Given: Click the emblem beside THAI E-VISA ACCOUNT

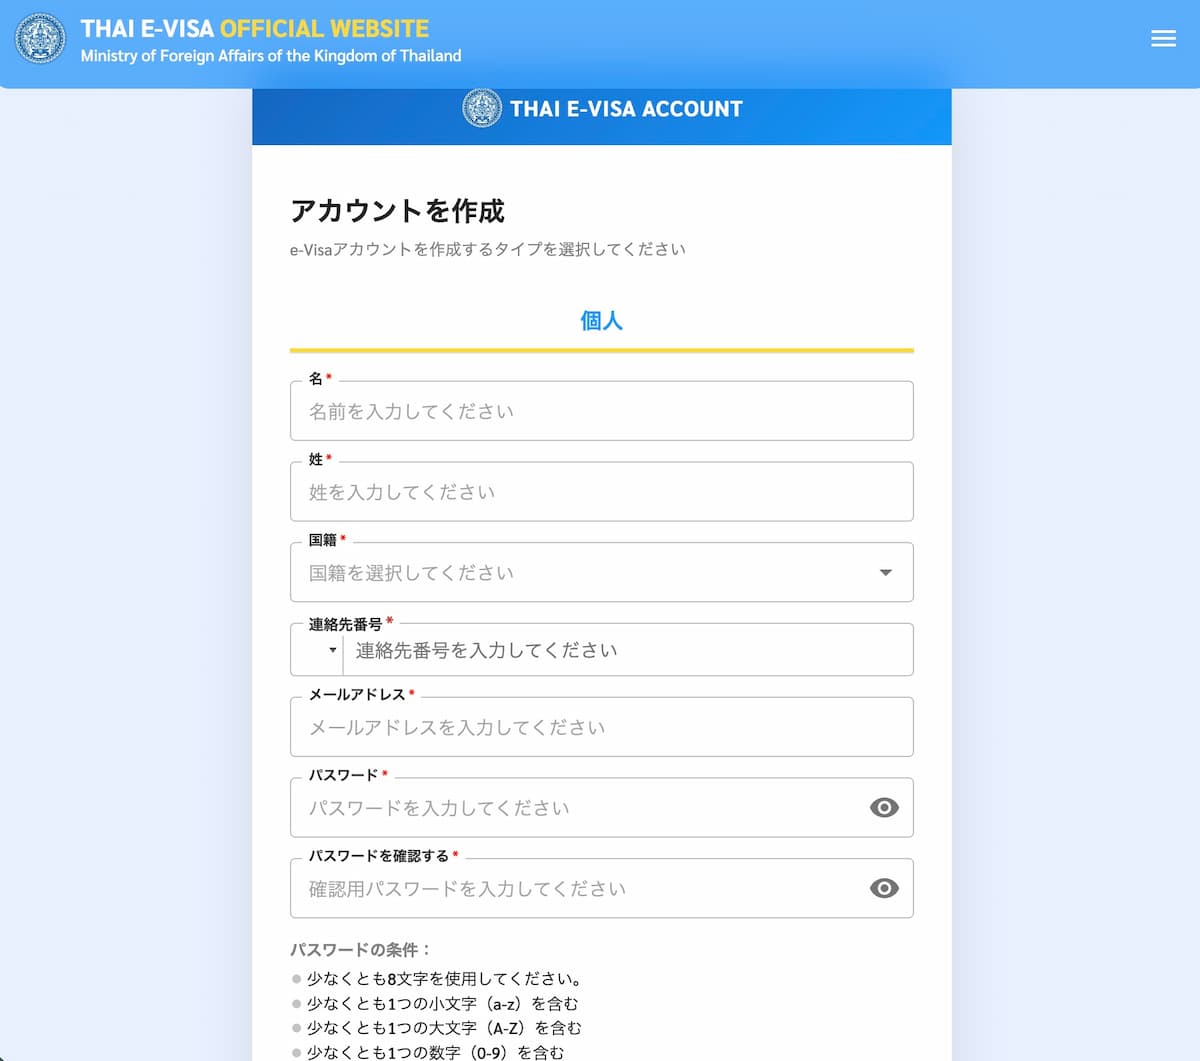Looking at the screenshot, I should (x=482, y=108).
